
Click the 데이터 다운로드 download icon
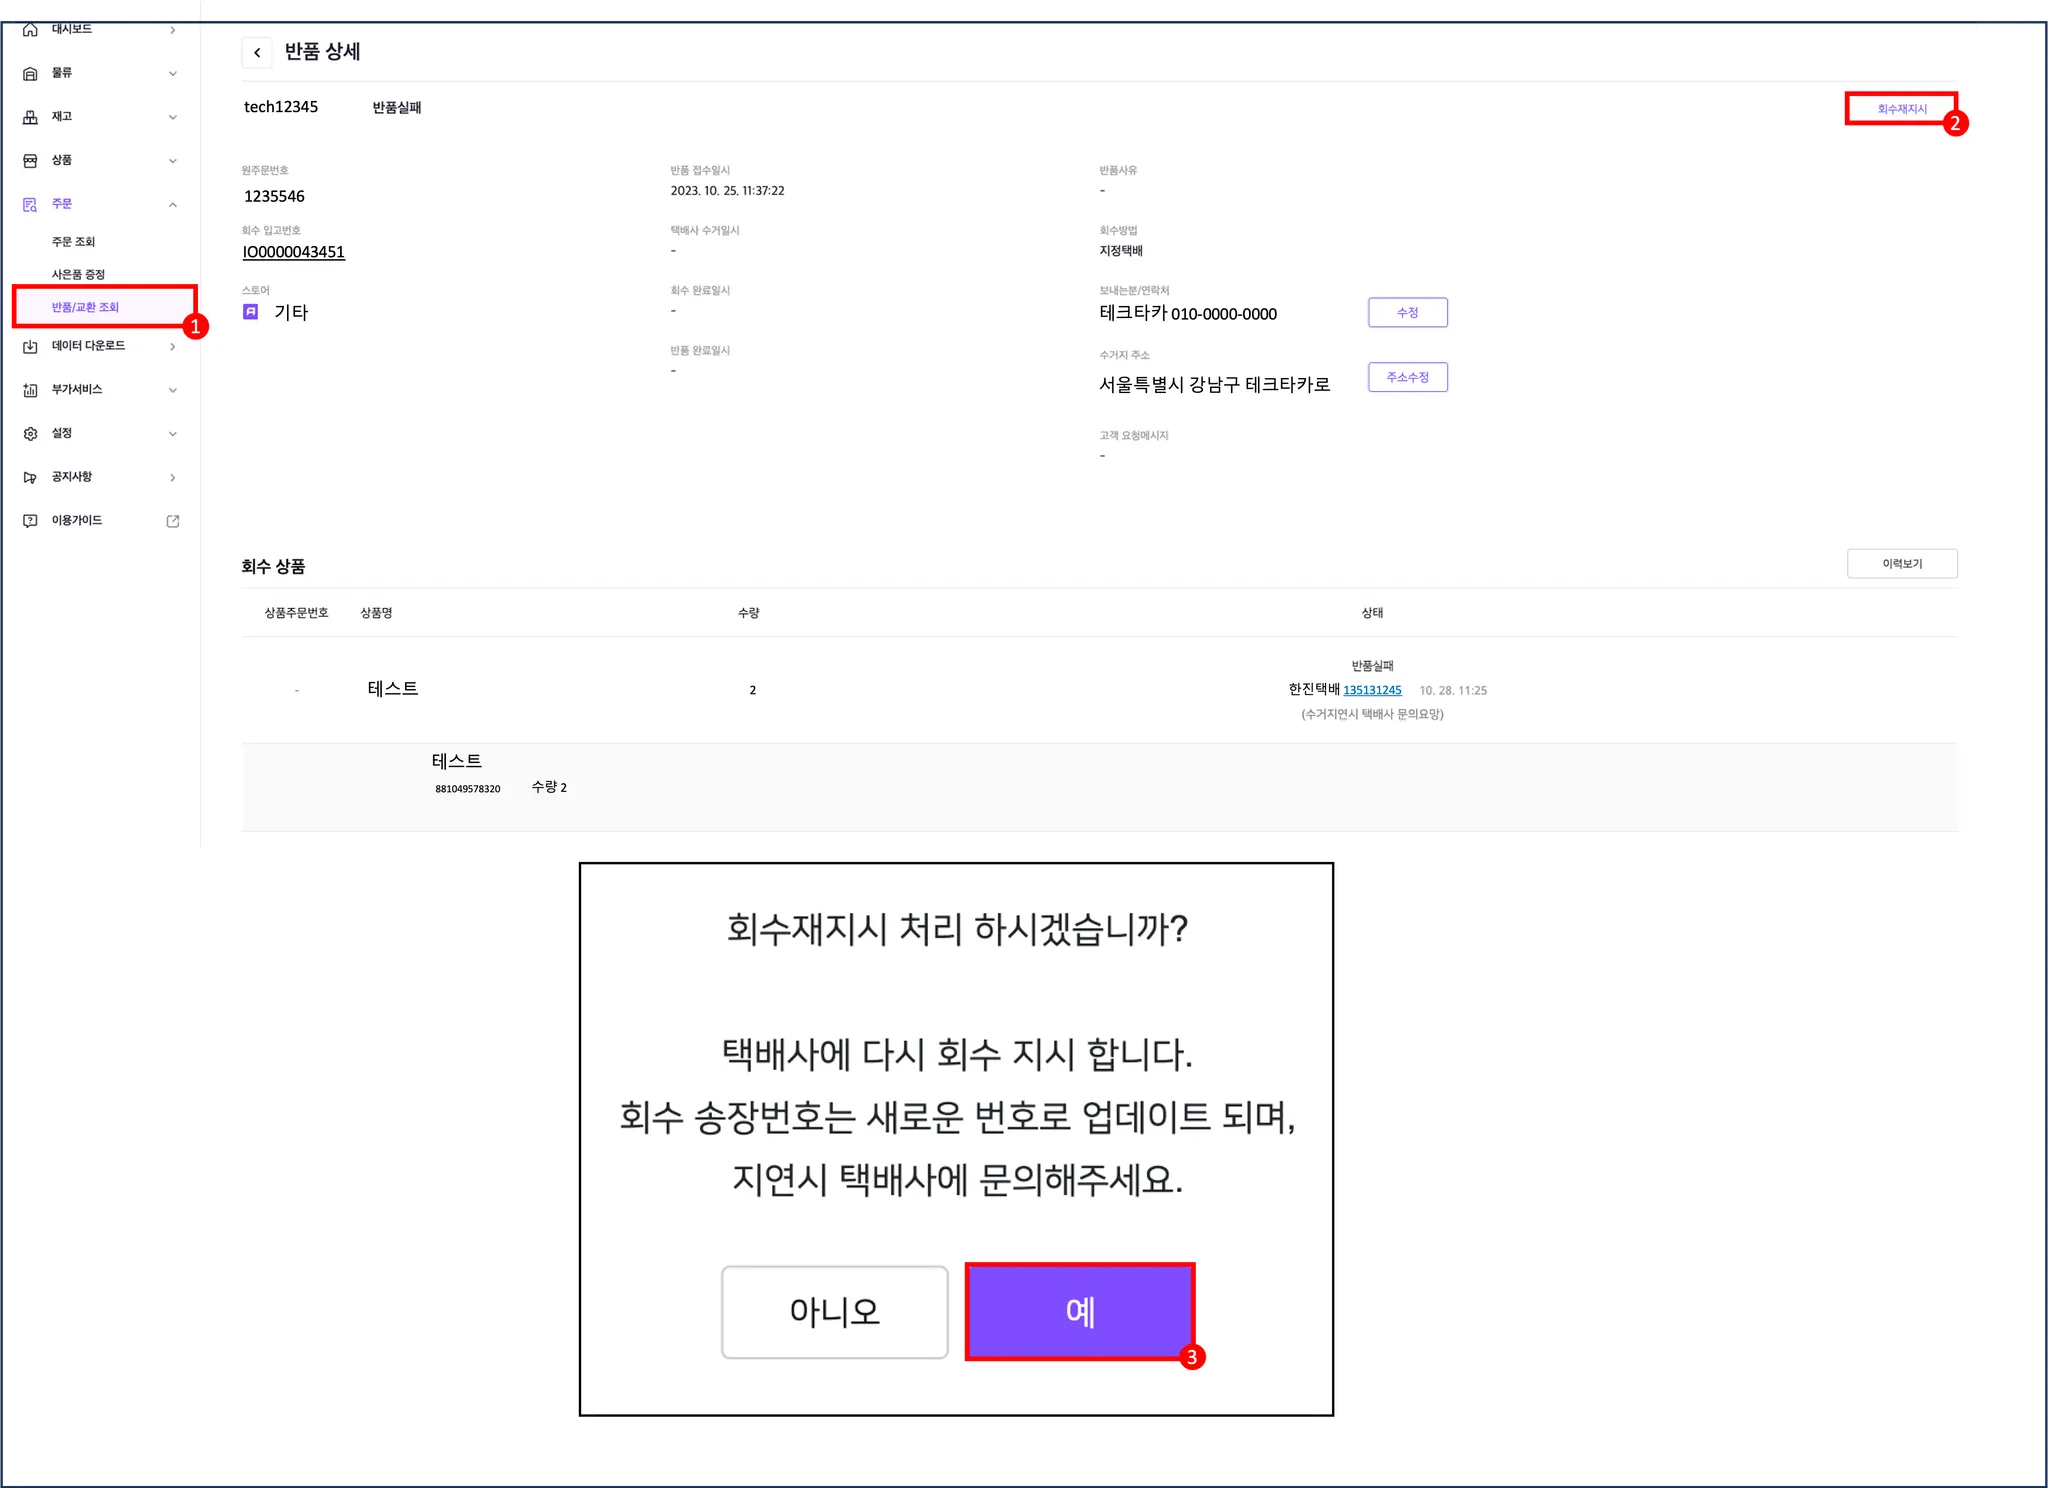30,346
